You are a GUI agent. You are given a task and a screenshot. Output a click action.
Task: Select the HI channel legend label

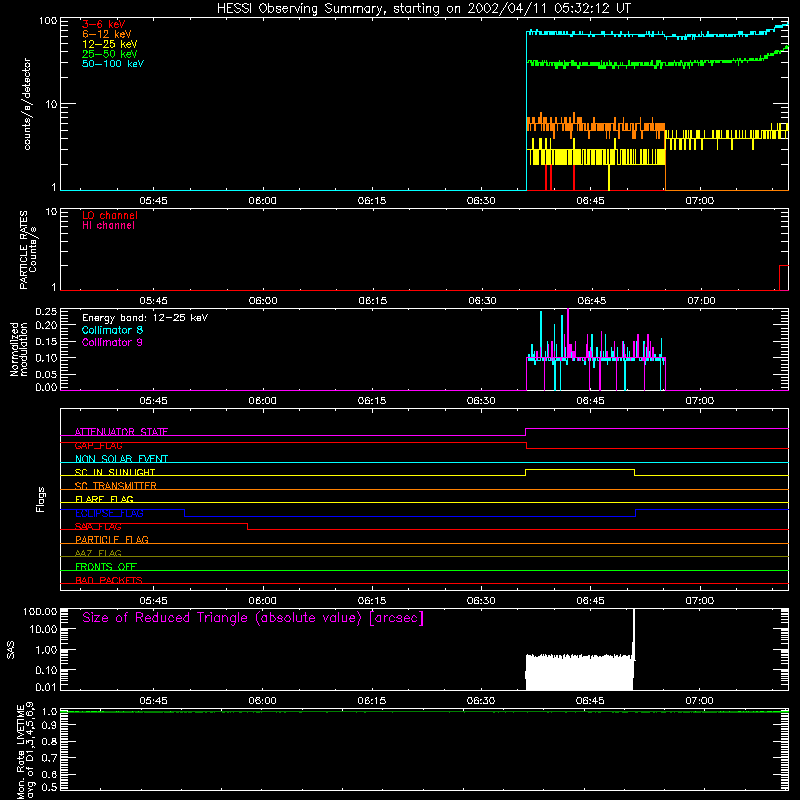(108, 225)
